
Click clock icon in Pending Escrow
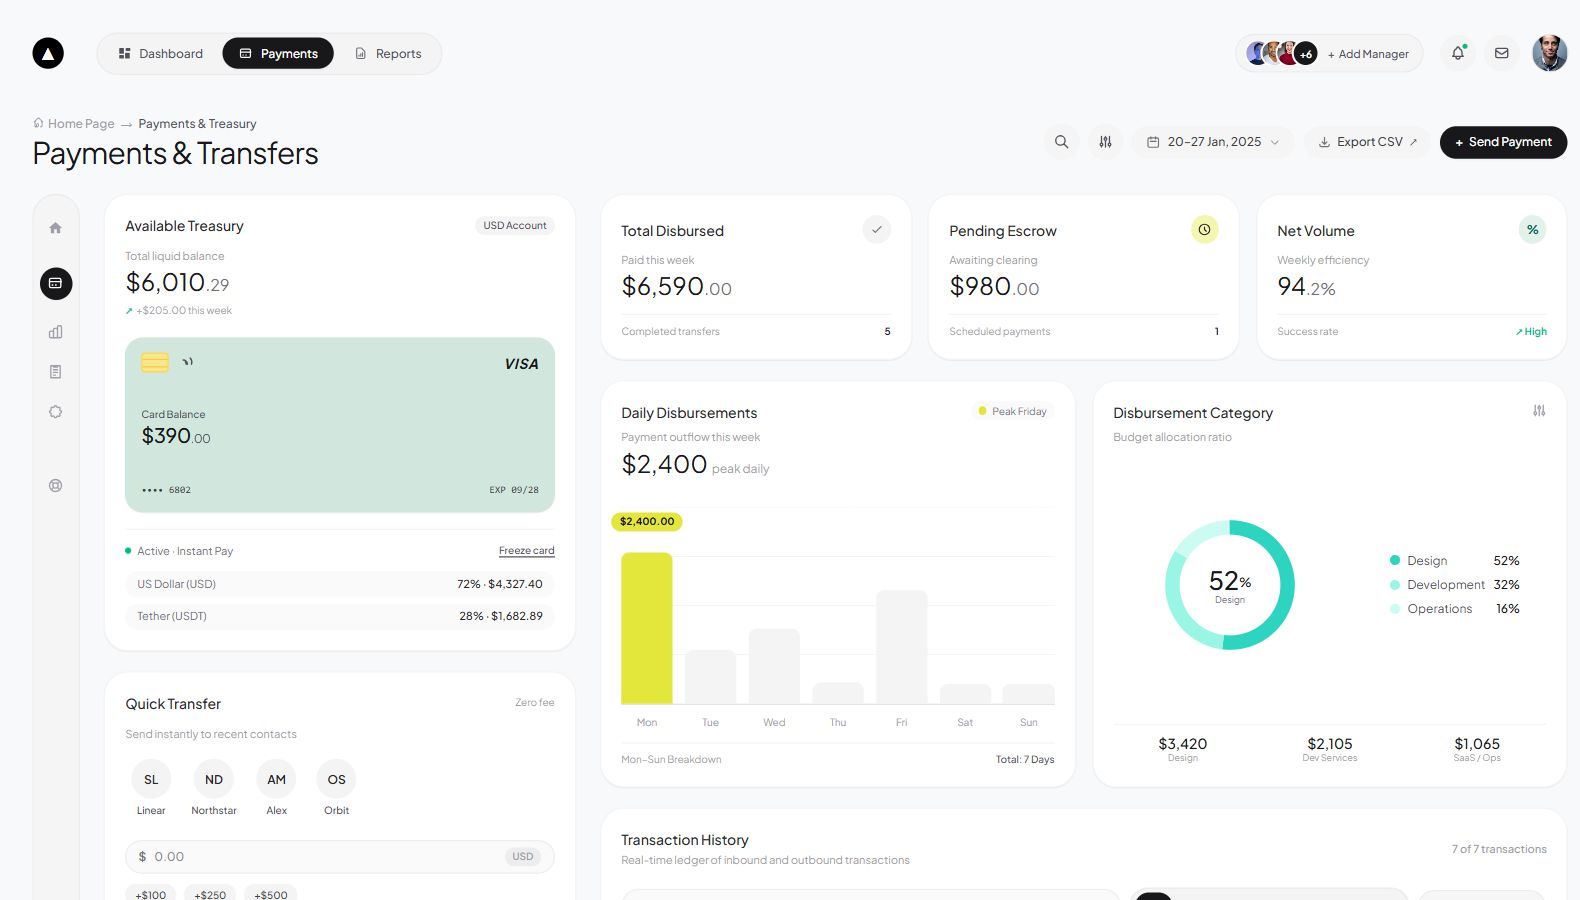pos(1205,230)
